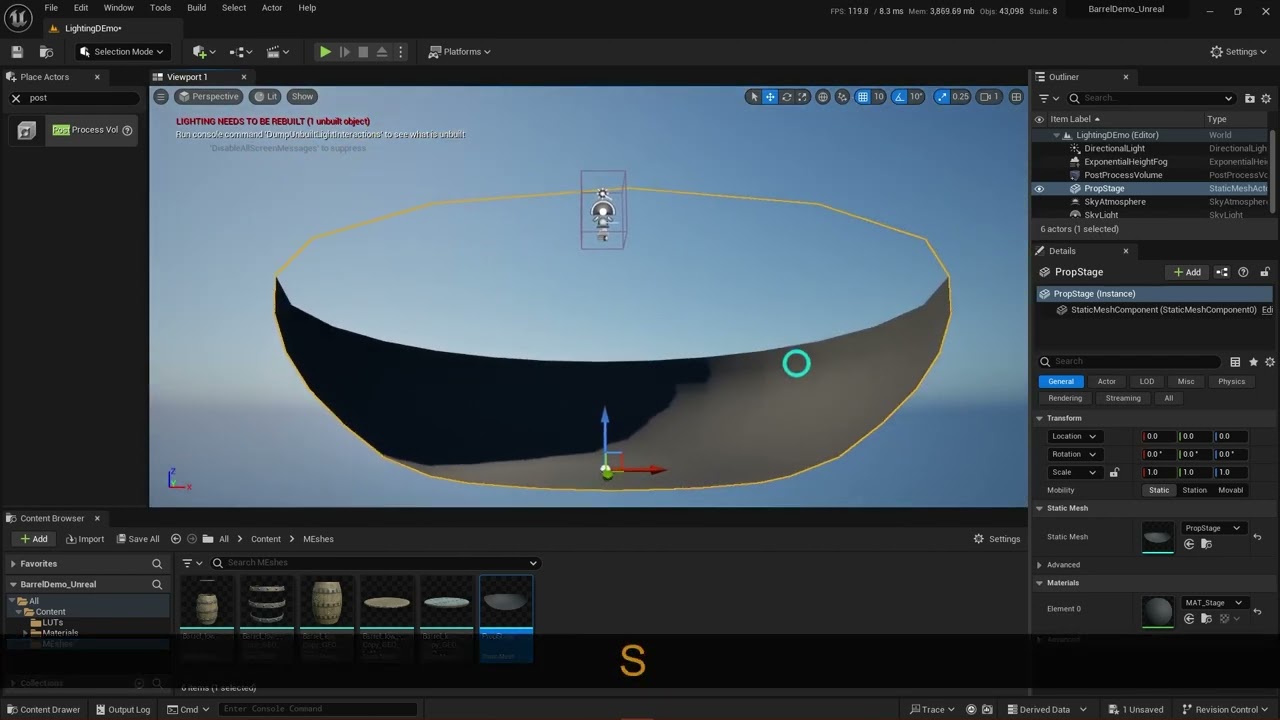This screenshot has height=720, width=1280.
Task: Open the Actor menu
Action: click(272, 8)
